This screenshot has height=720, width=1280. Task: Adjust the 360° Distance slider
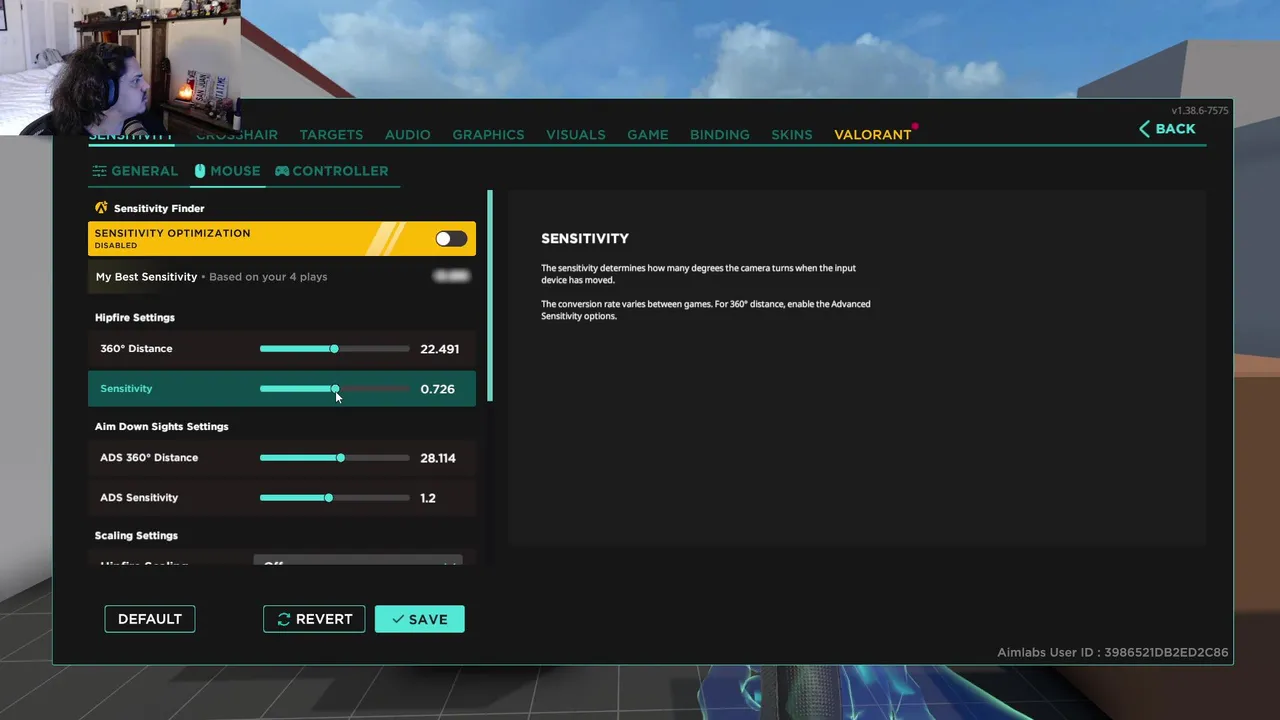coord(335,349)
